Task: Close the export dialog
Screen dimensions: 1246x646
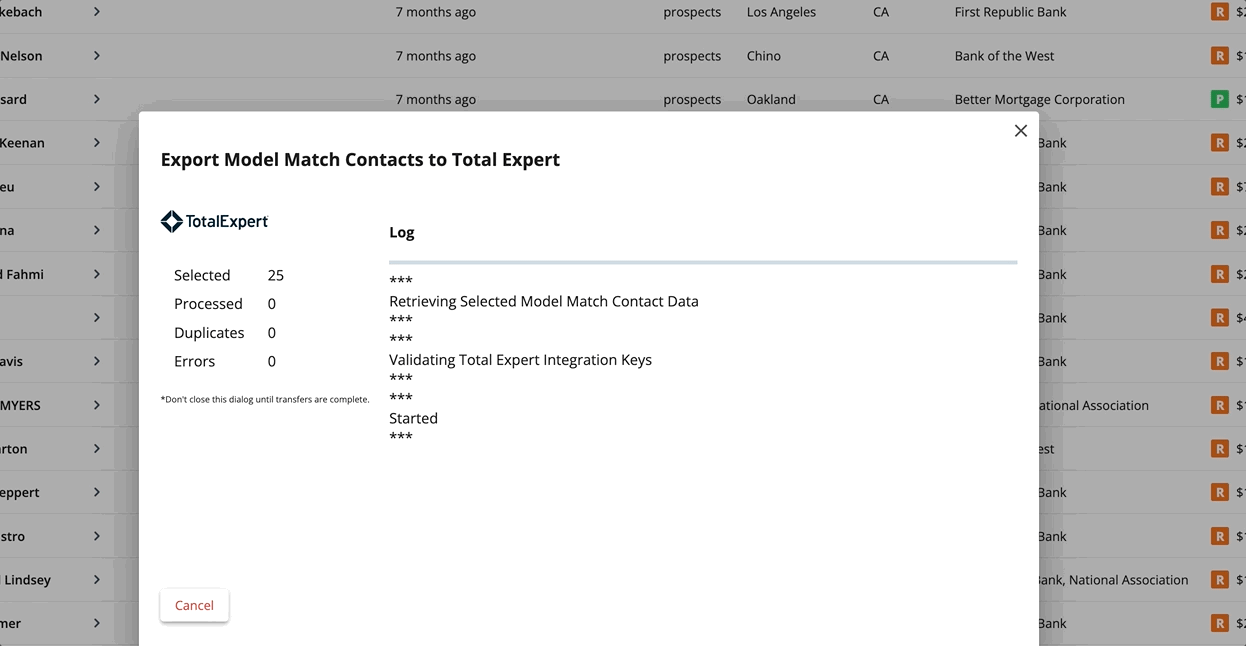Action: 1020,130
